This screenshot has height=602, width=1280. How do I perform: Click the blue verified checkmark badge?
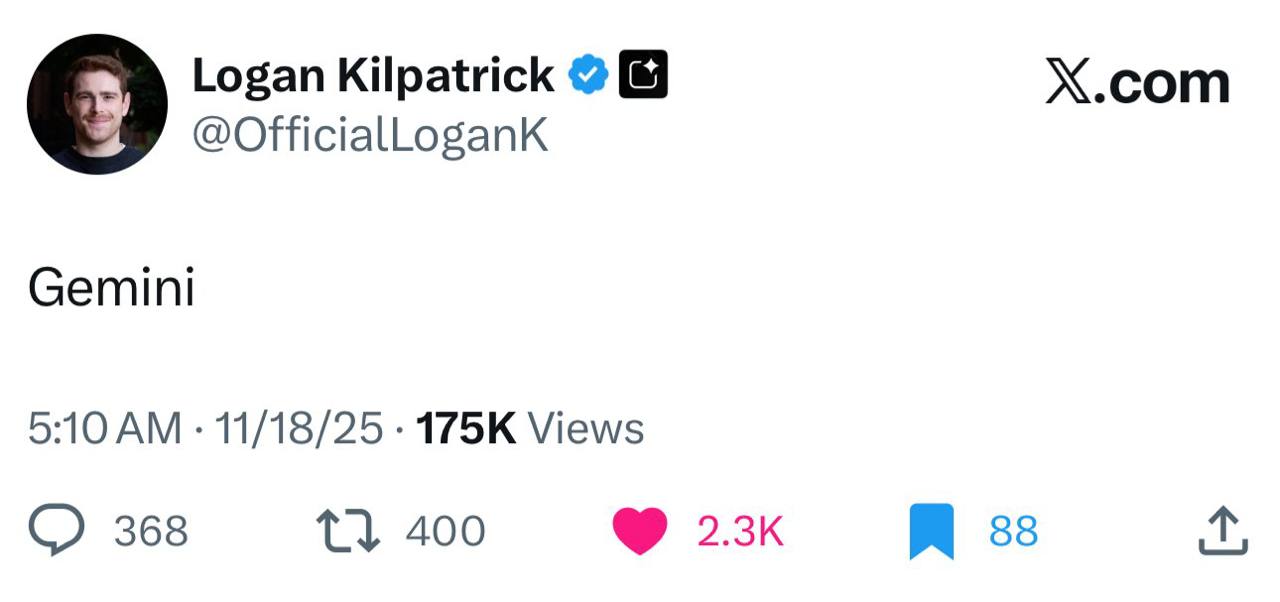pos(589,76)
